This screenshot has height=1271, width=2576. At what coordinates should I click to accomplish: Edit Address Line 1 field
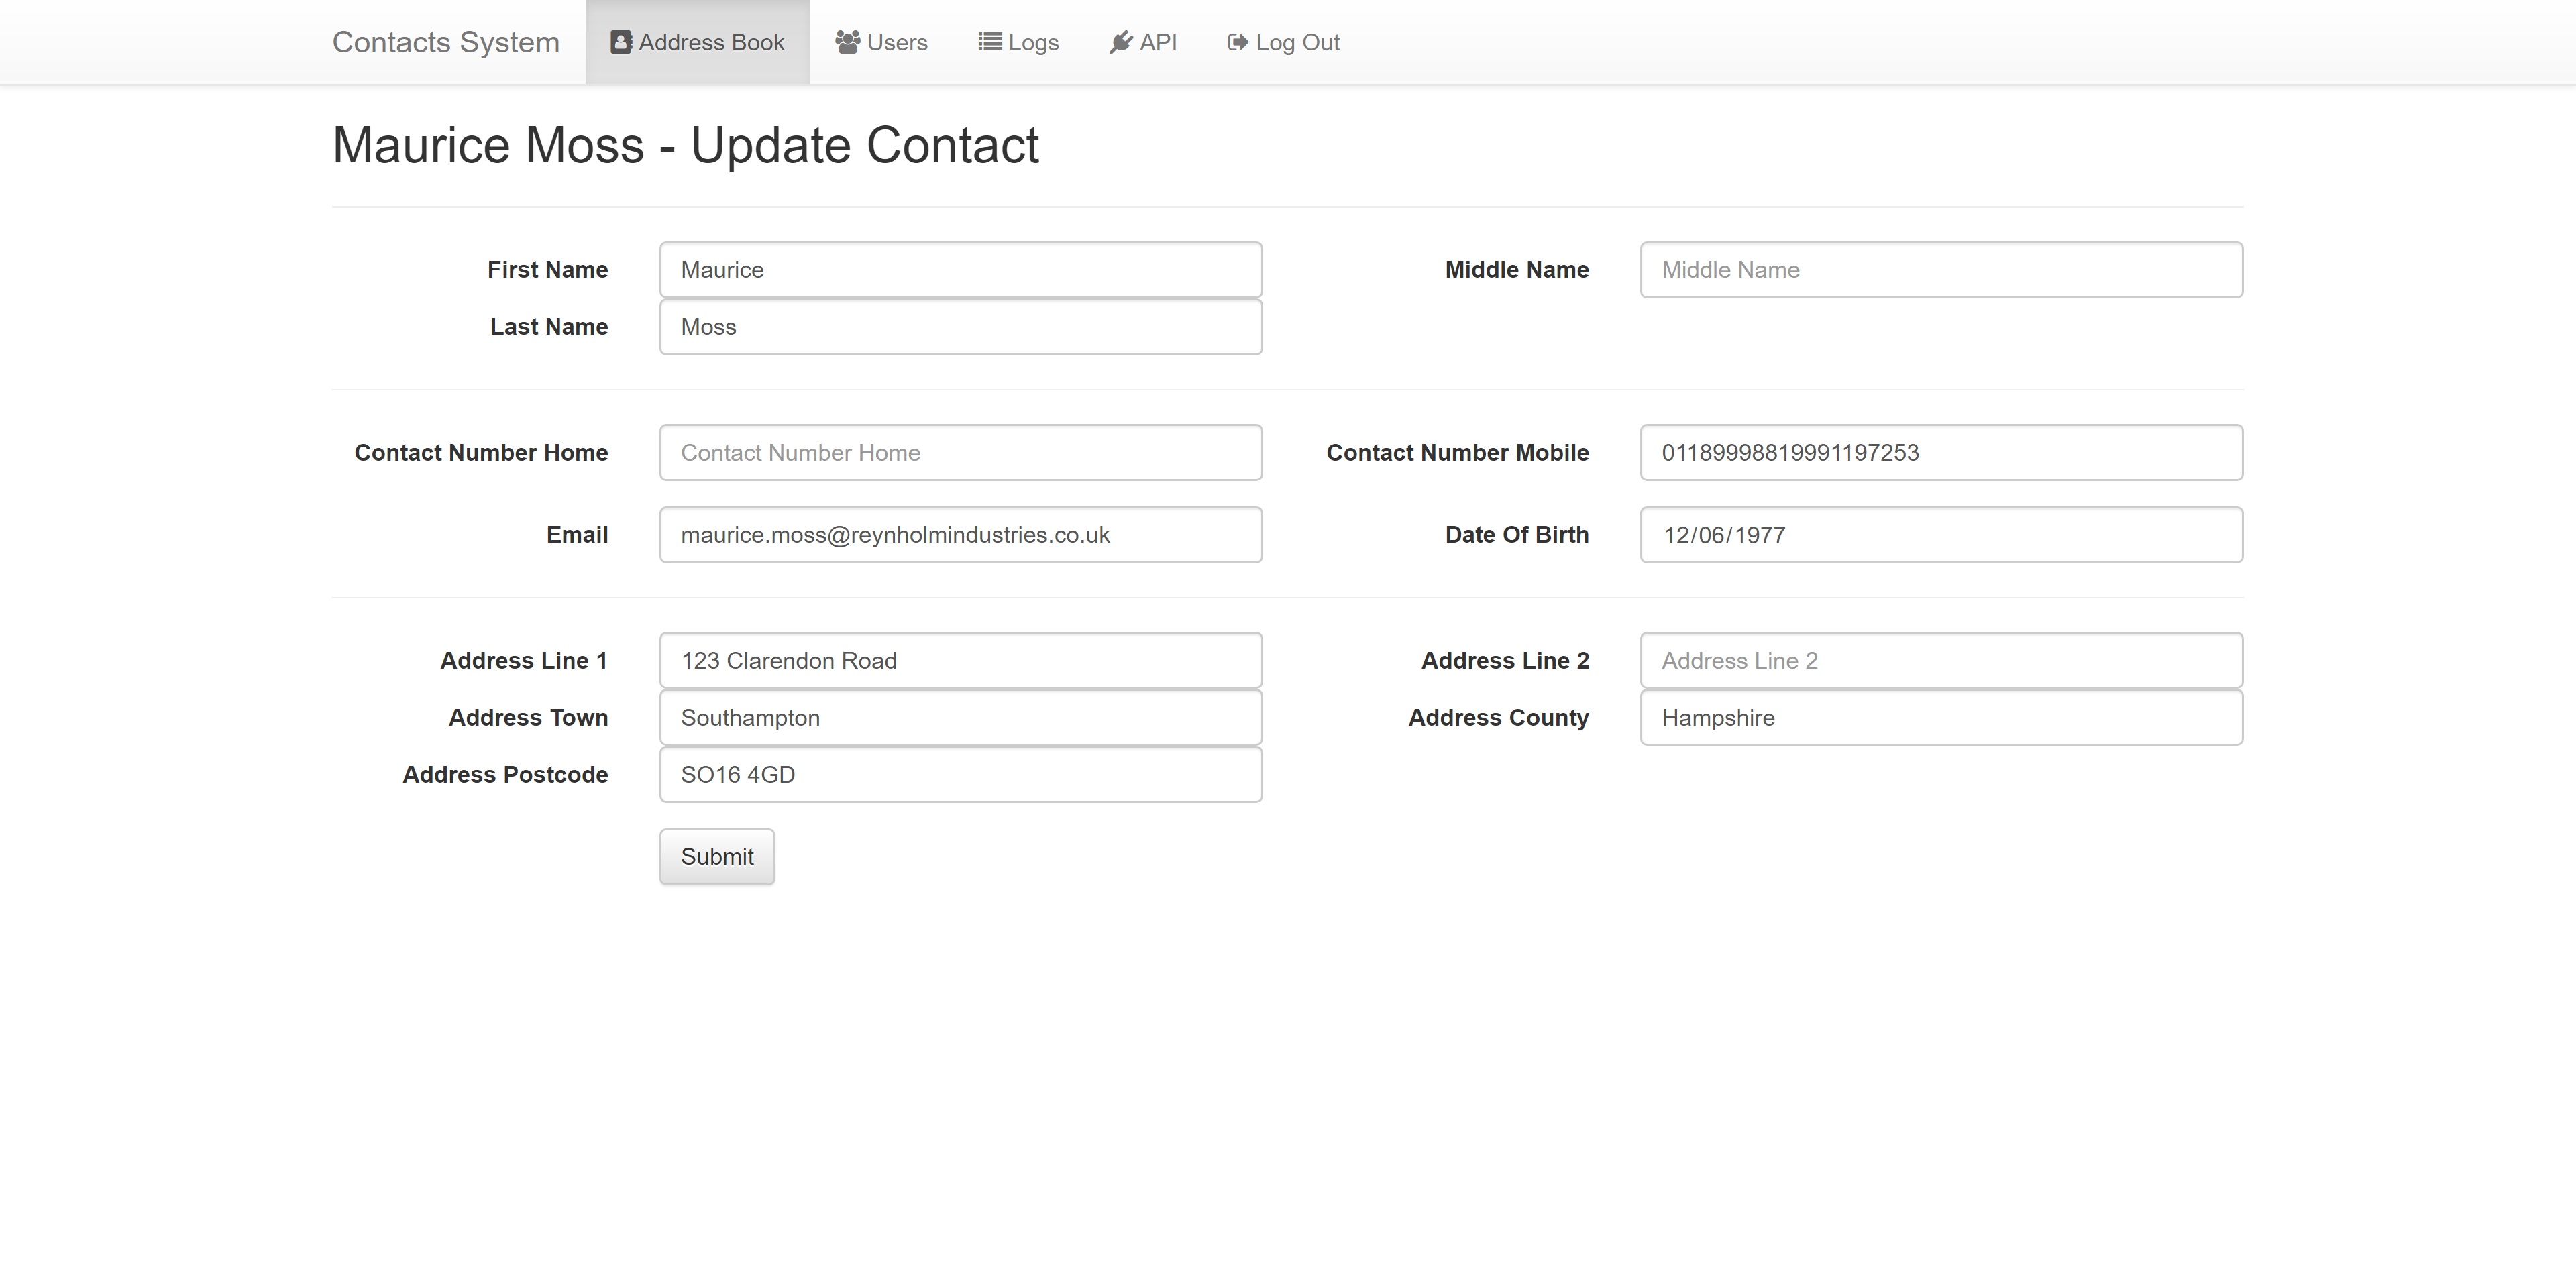point(961,661)
